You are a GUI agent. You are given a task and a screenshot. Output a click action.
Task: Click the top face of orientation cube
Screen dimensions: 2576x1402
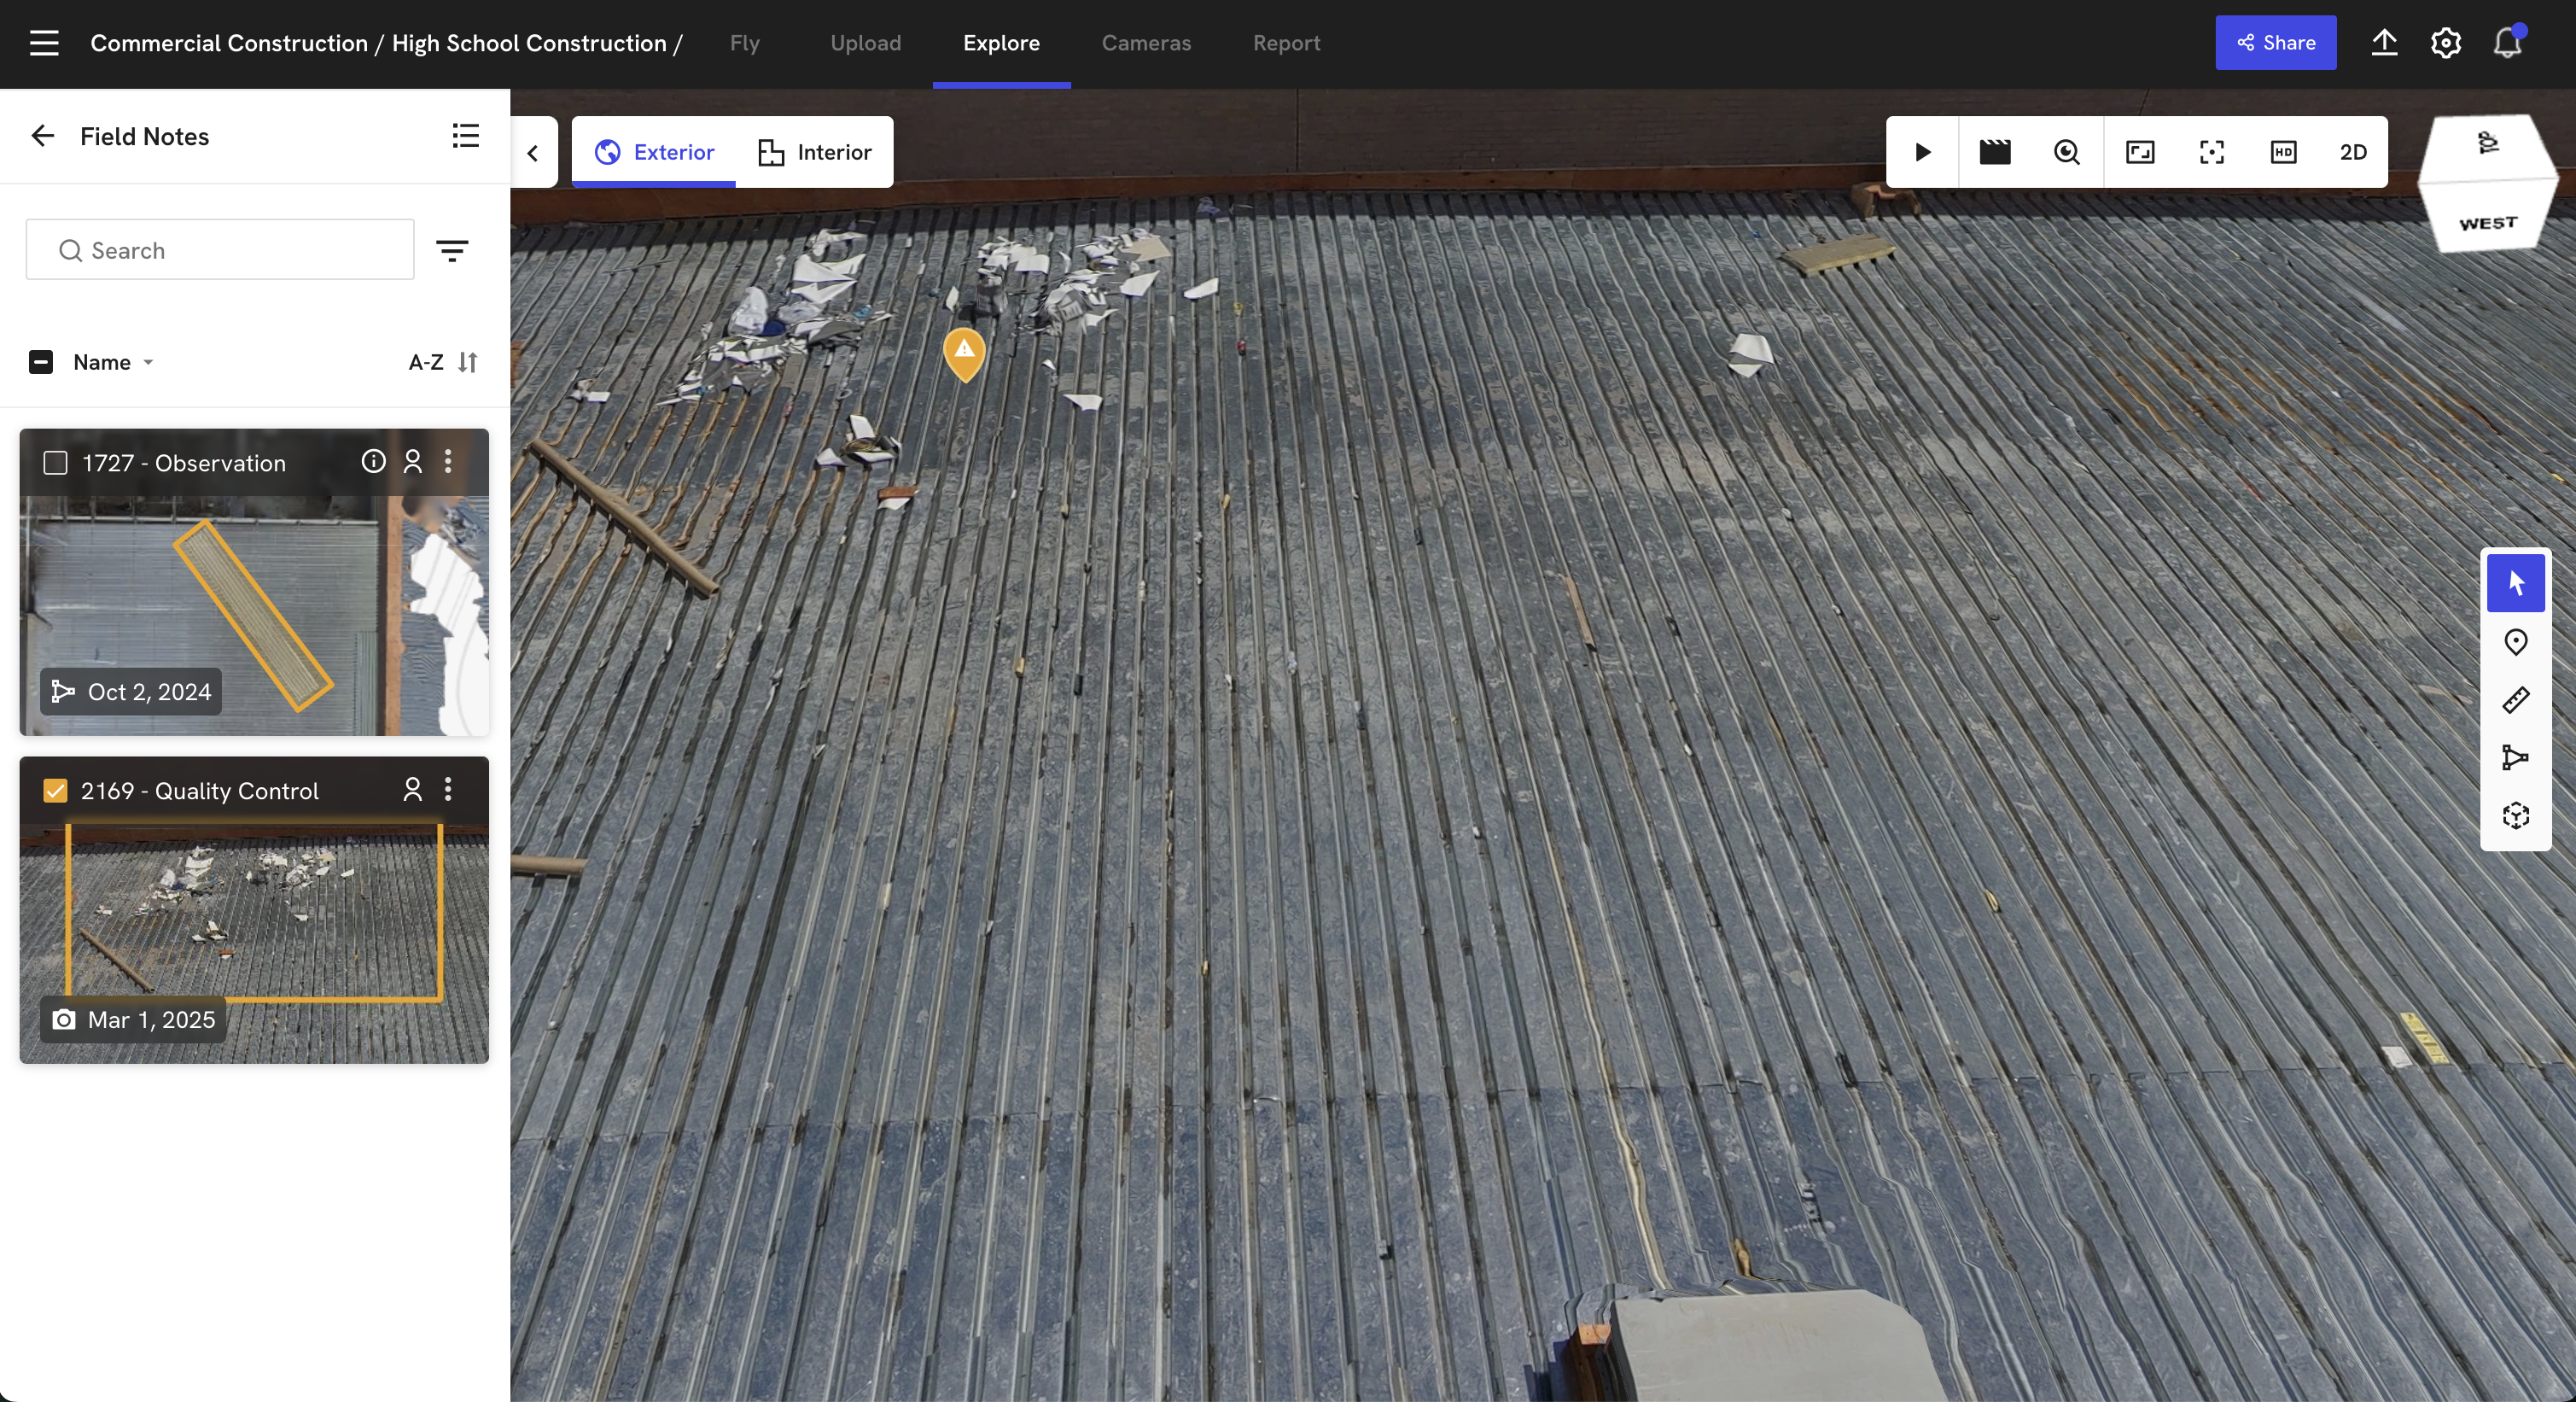coord(2487,145)
